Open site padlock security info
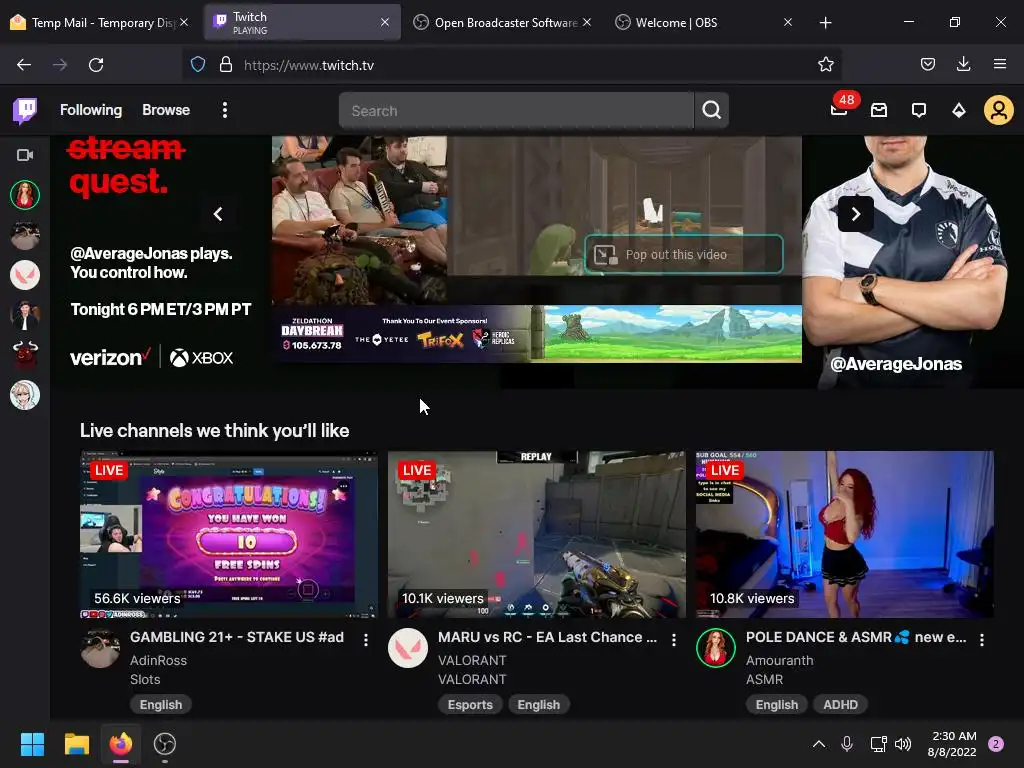Viewport: 1024px width, 768px height. tap(226, 64)
